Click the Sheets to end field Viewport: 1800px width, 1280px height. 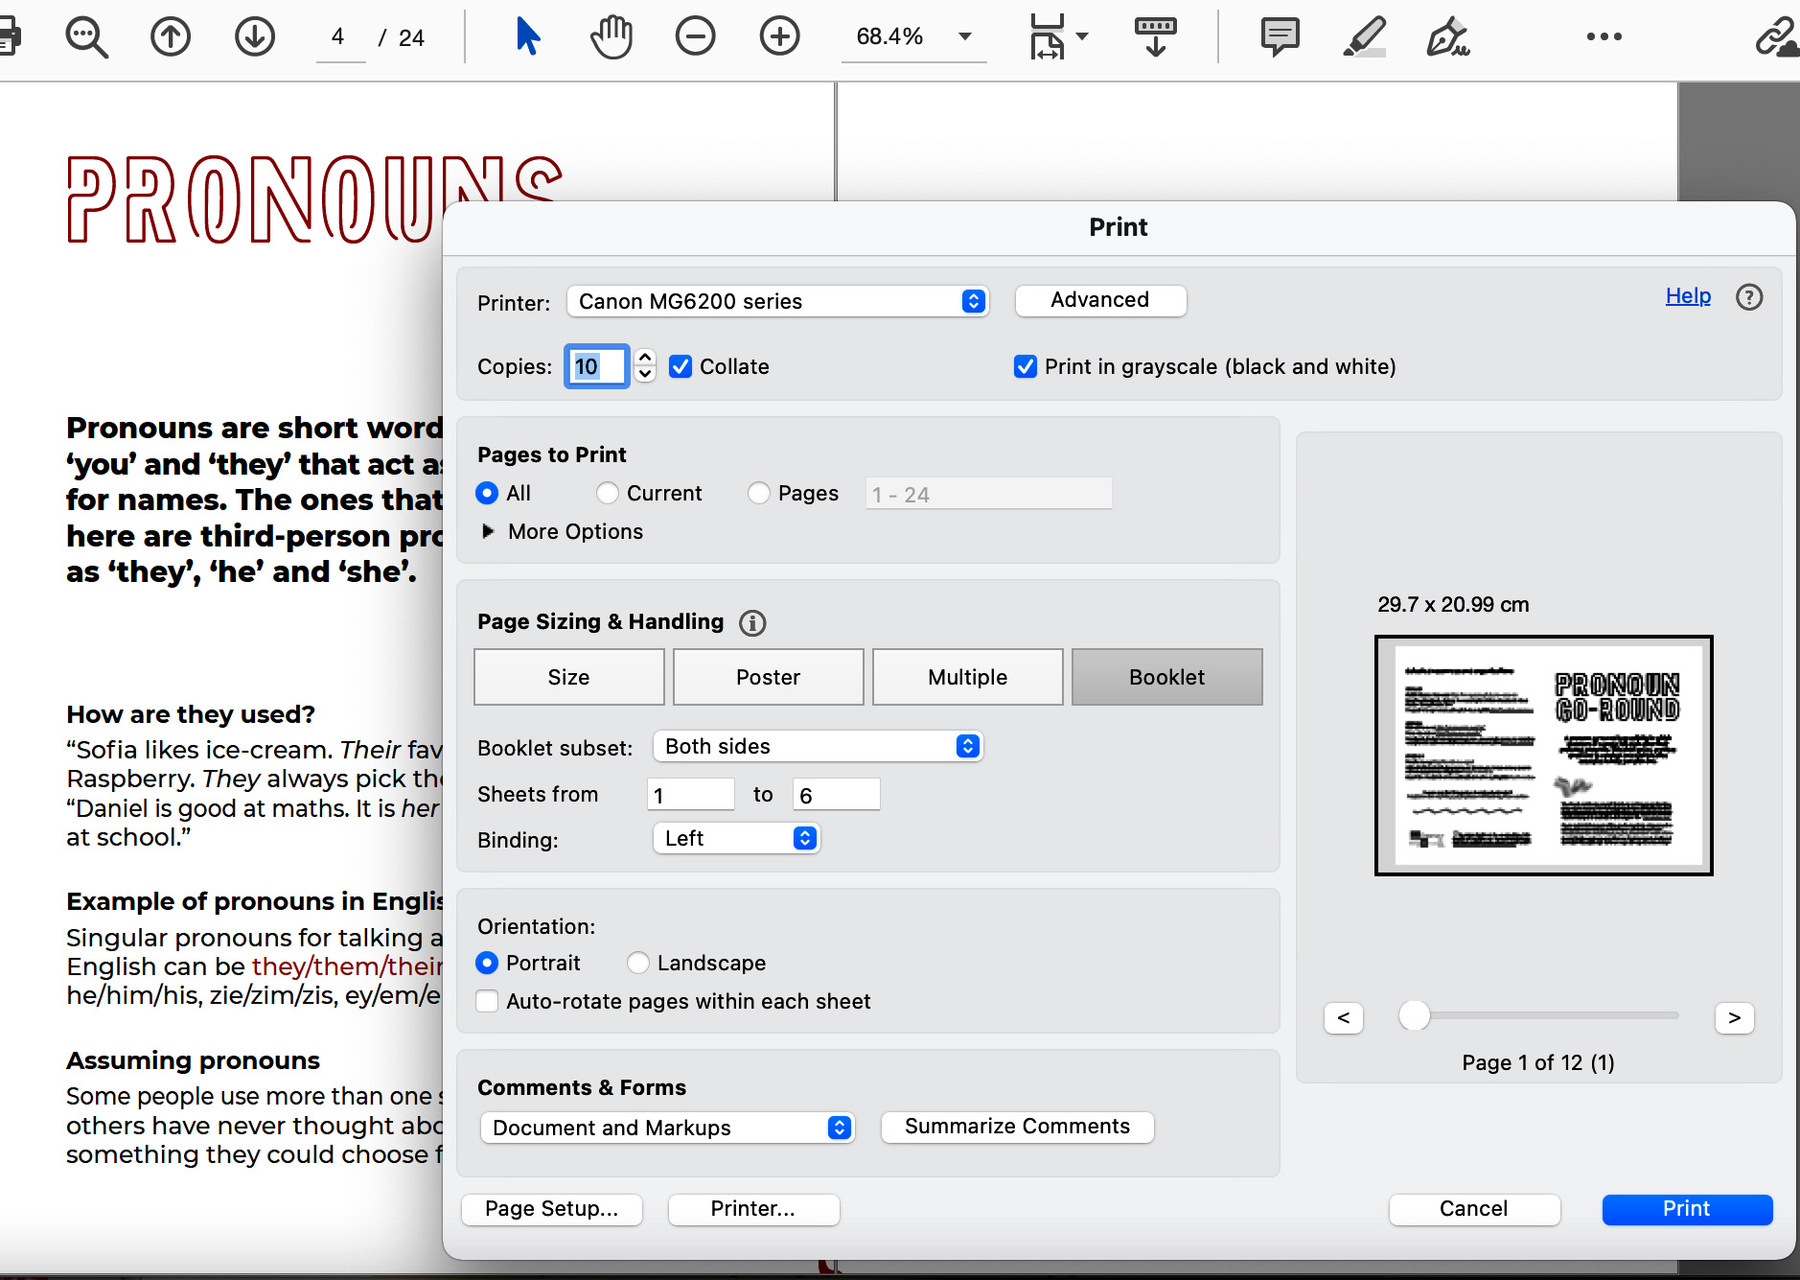pyautogui.click(x=836, y=795)
